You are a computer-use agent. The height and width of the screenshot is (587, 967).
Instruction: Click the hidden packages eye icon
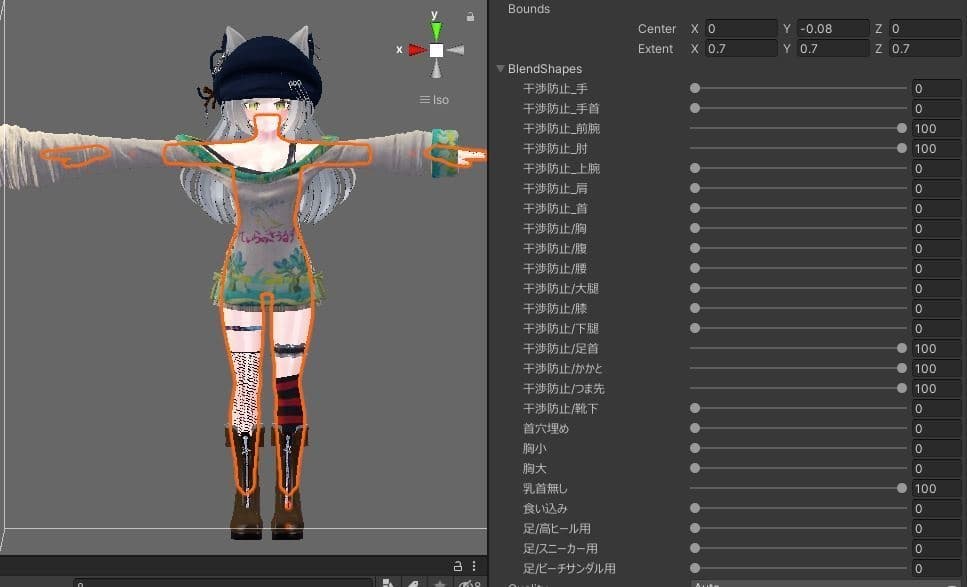pyautogui.click(x=467, y=582)
